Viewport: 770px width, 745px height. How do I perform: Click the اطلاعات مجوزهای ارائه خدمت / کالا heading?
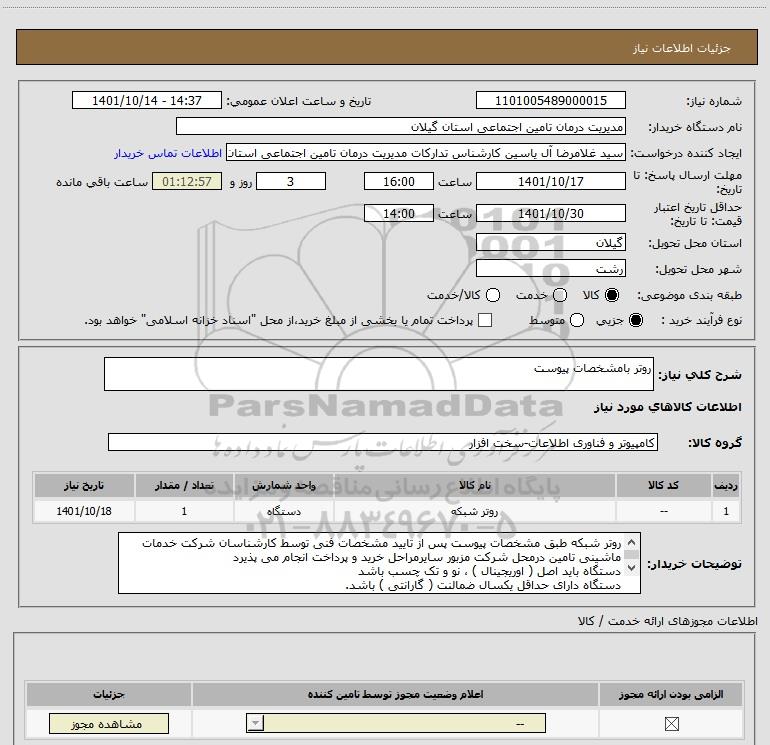667,621
